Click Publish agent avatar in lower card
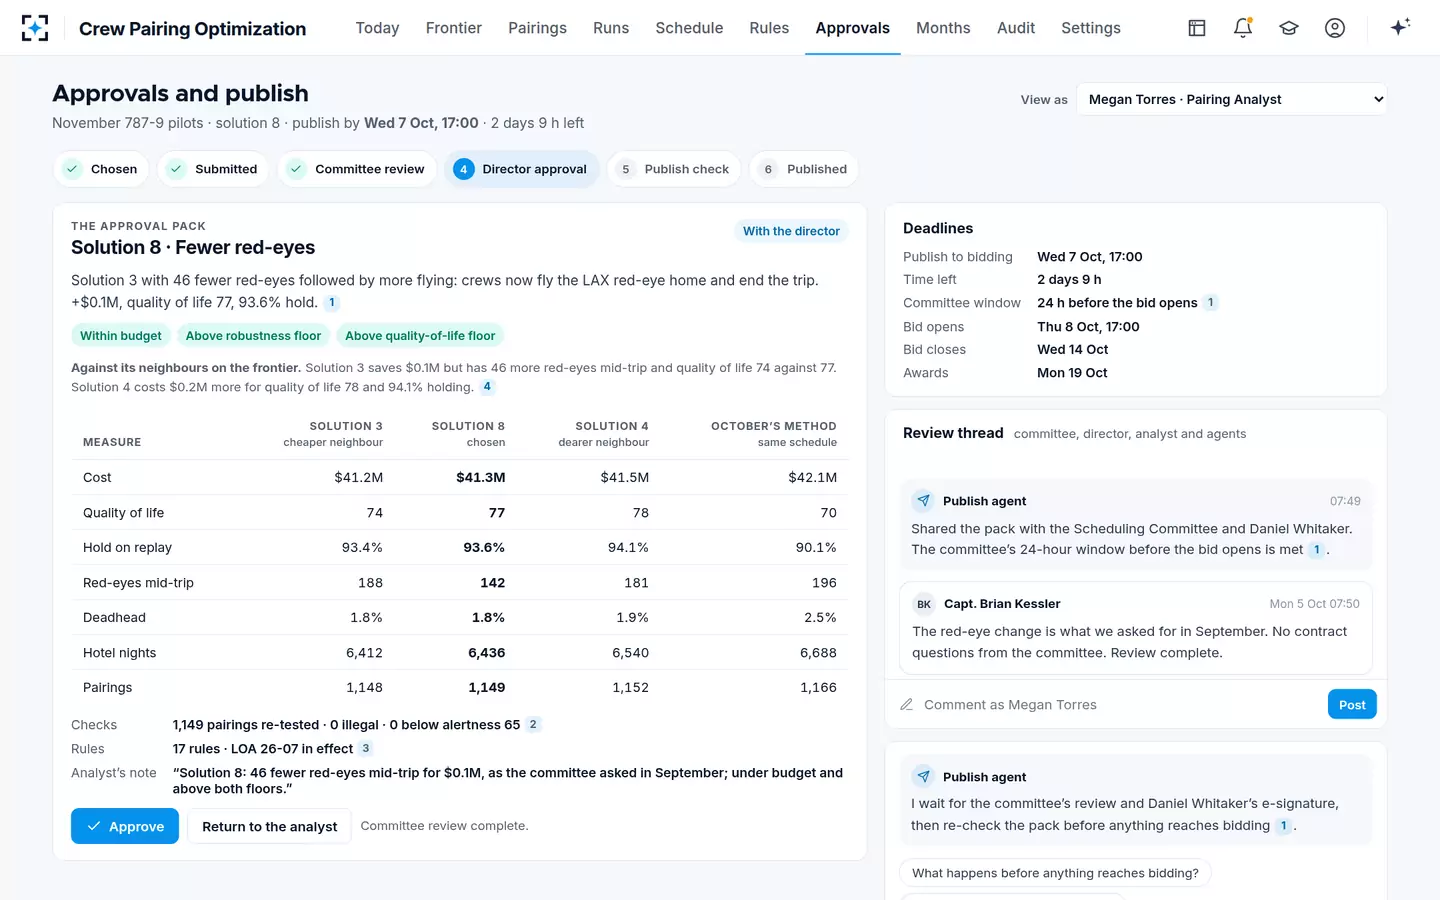Screen dimensions: 1440x900 click(x=923, y=777)
